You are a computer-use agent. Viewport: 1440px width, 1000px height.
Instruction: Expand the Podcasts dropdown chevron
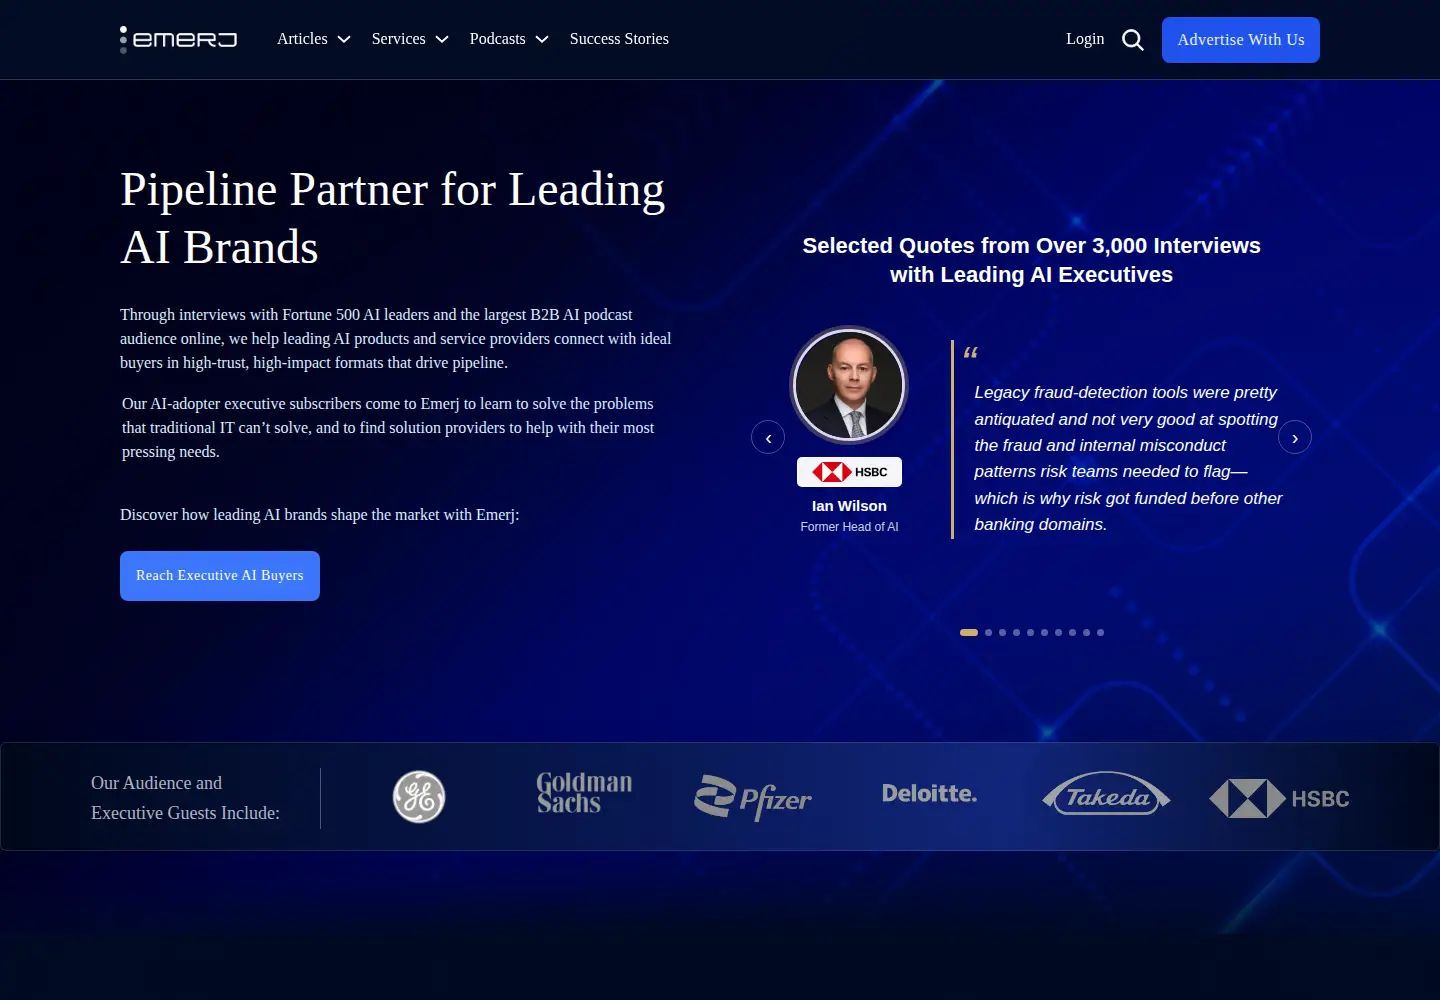[x=542, y=40]
